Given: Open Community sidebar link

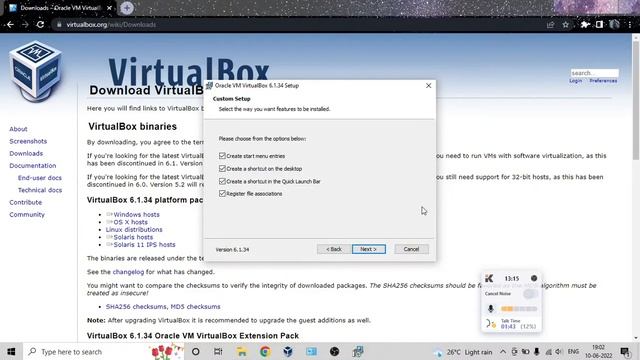Looking at the screenshot, I should (27, 215).
